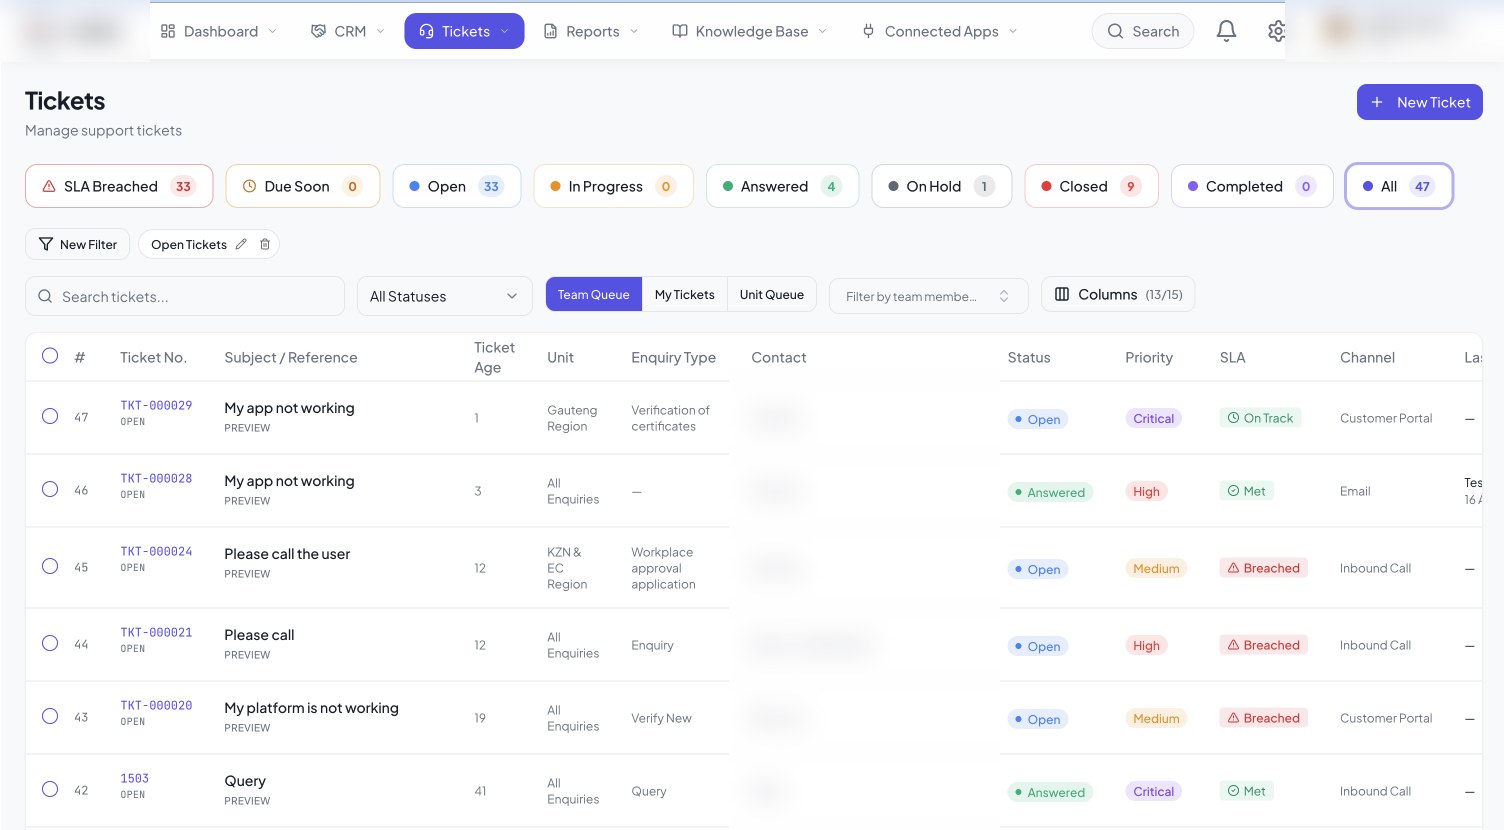Switch to the Team Queue tab
Image resolution: width=1504 pixels, height=830 pixels.
[594, 294]
